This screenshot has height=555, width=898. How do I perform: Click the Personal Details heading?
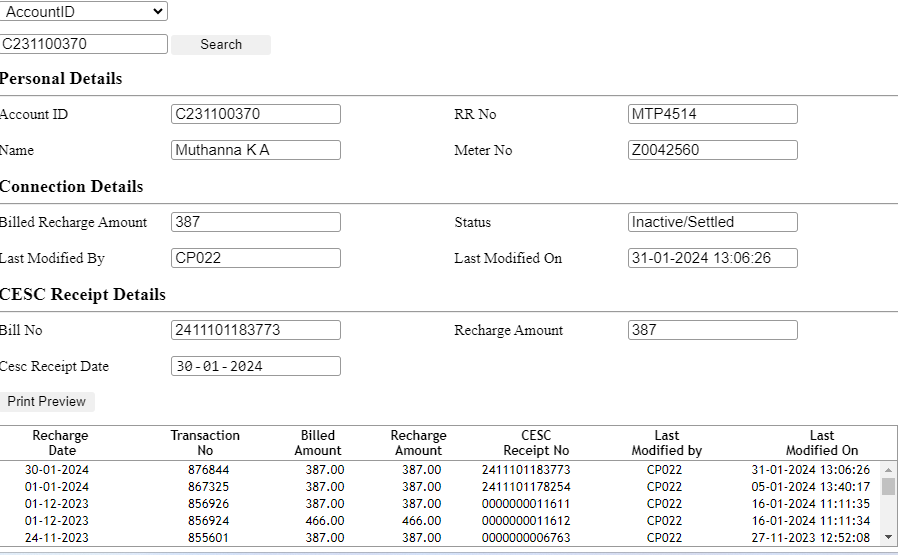pos(61,78)
